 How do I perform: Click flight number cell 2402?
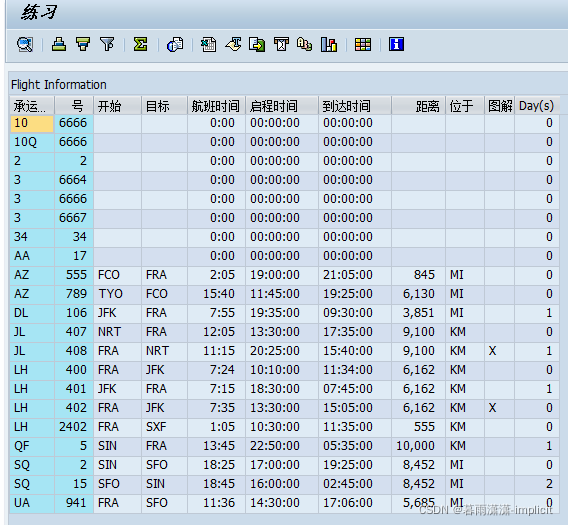click(x=74, y=427)
